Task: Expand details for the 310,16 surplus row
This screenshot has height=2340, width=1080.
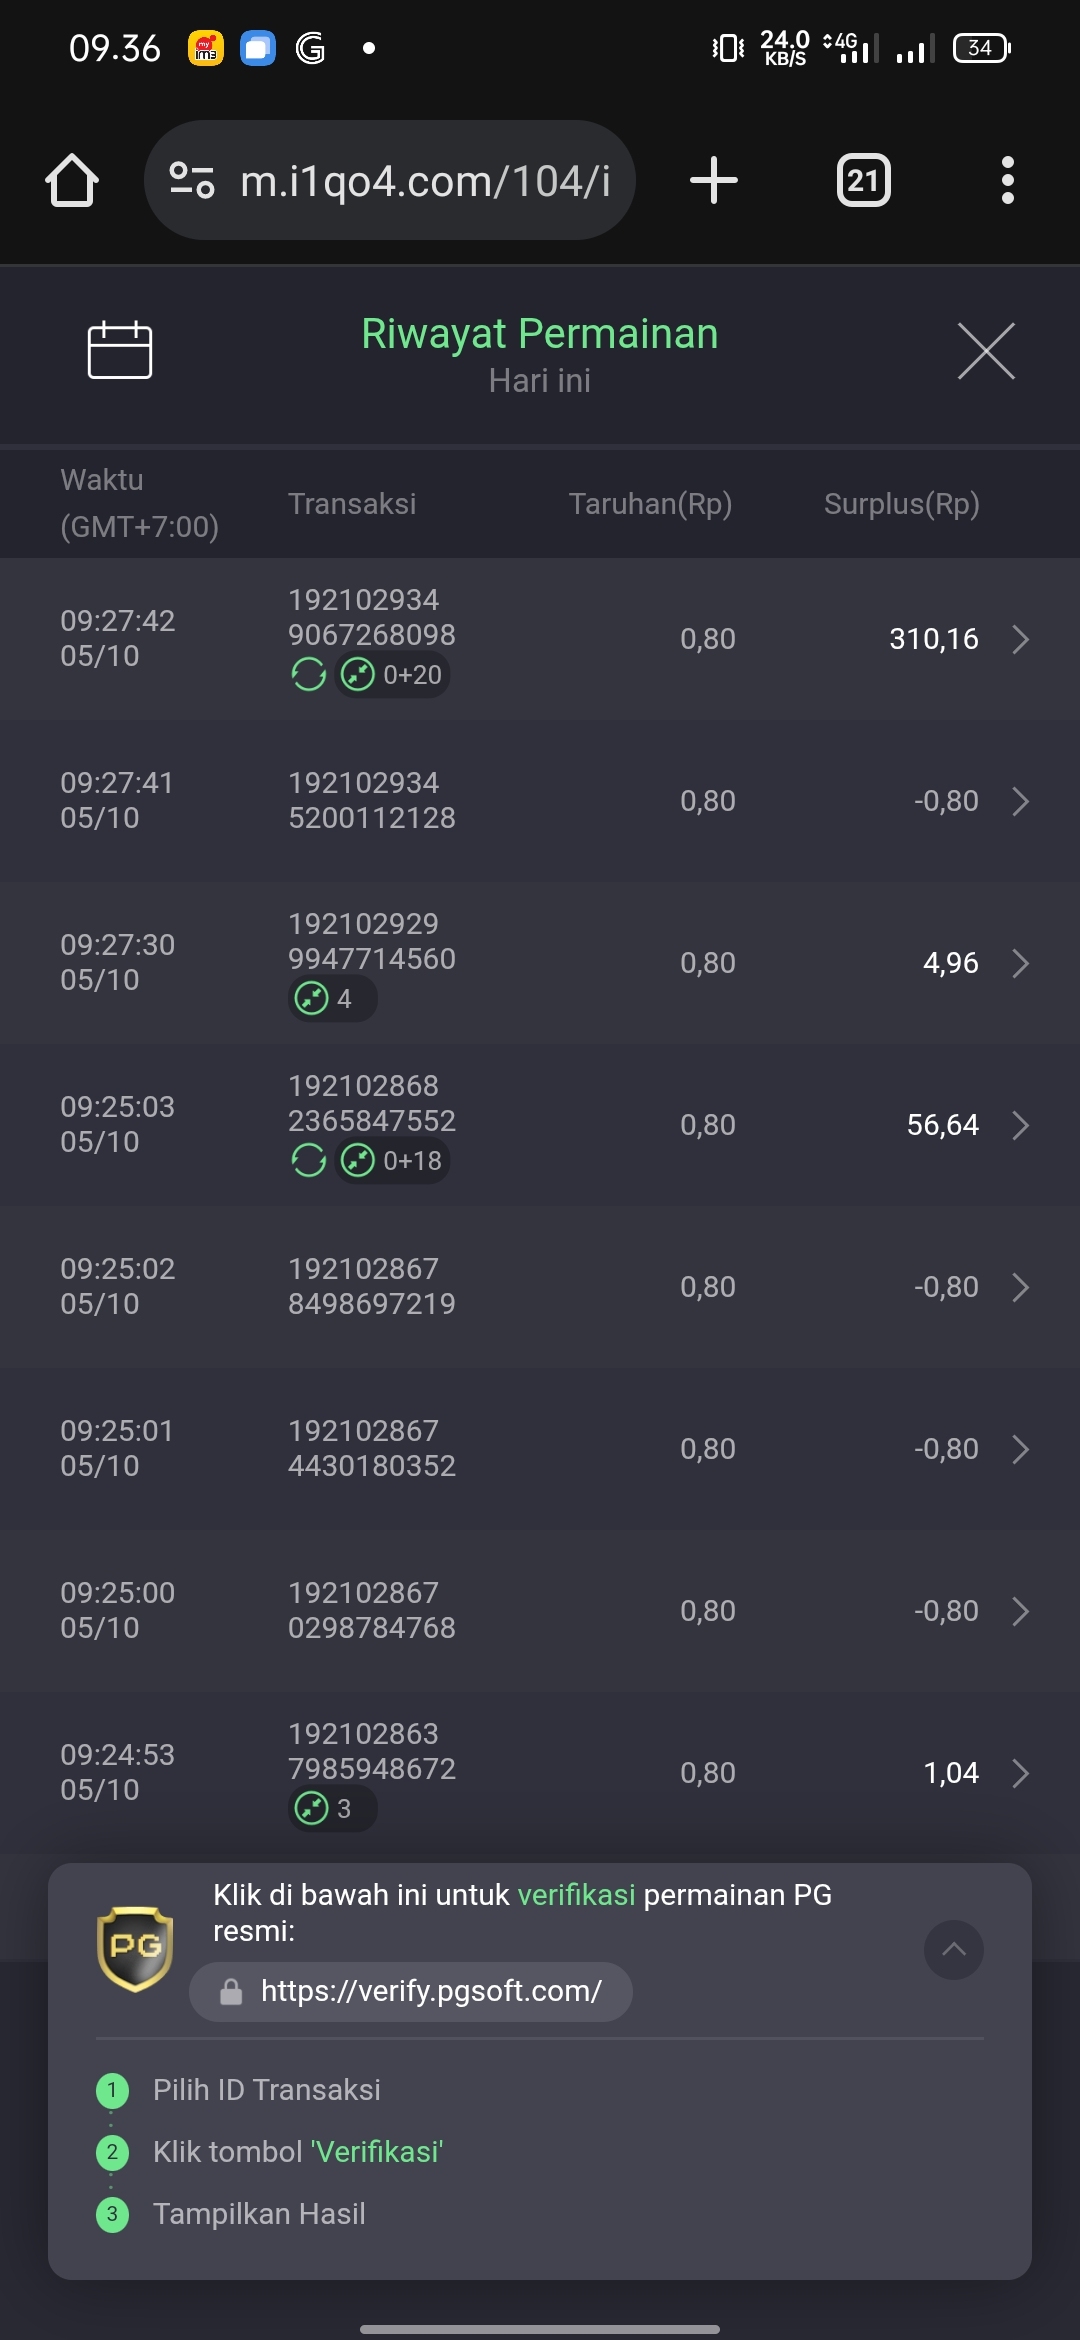Action: coord(1020,639)
